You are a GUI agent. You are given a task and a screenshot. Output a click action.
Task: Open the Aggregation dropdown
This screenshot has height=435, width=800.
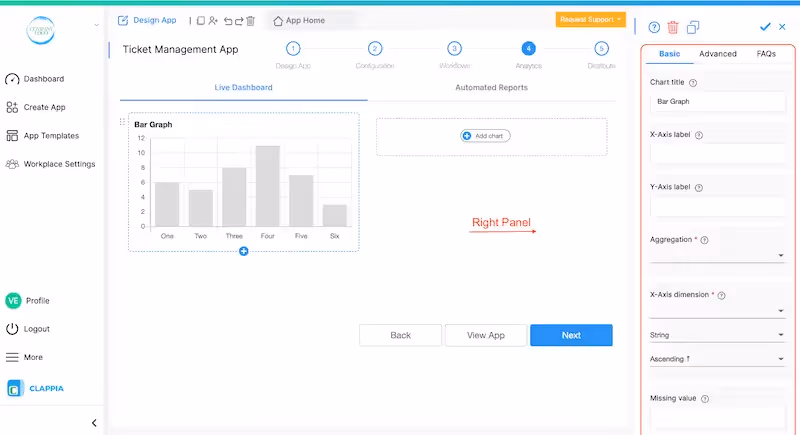pos(717,255)
